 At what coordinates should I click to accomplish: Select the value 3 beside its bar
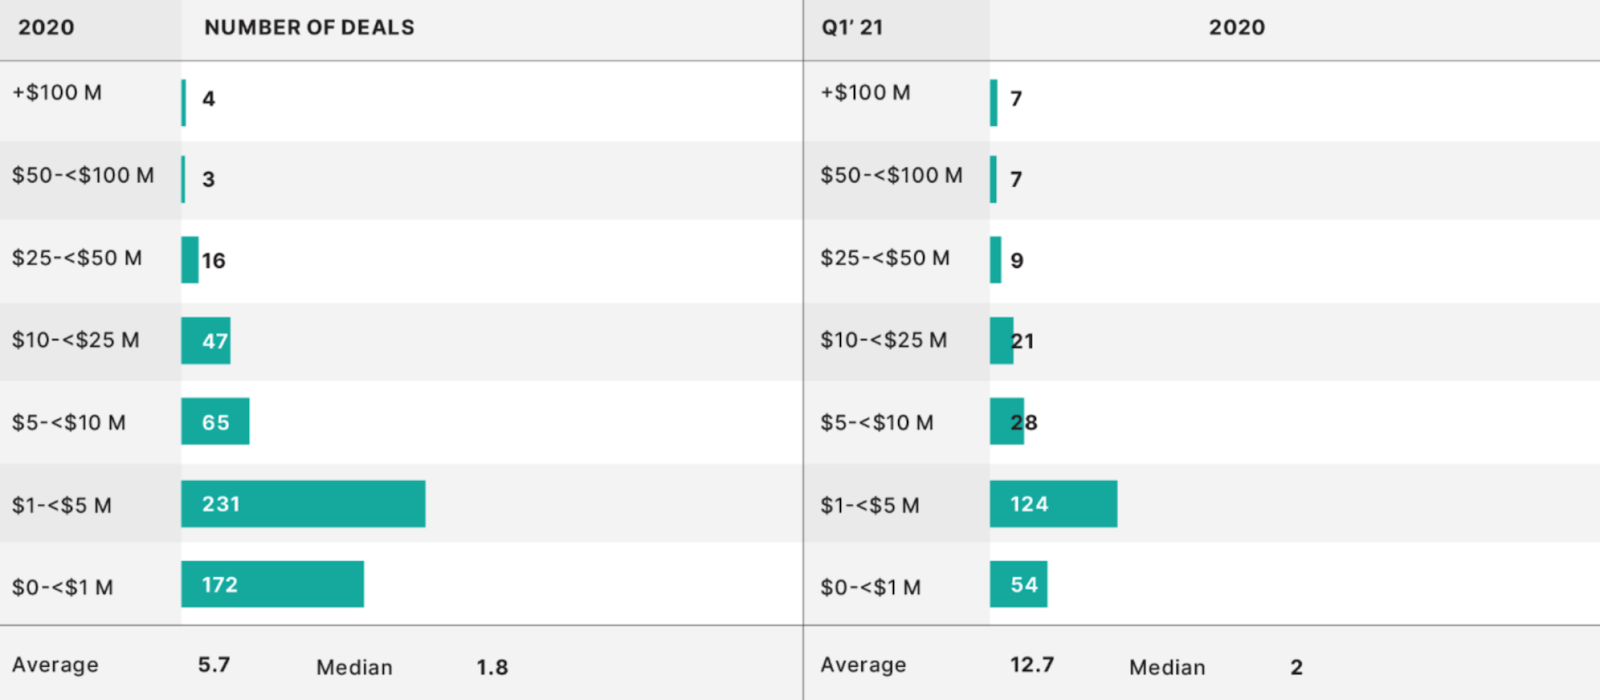[x=208, y=180]
